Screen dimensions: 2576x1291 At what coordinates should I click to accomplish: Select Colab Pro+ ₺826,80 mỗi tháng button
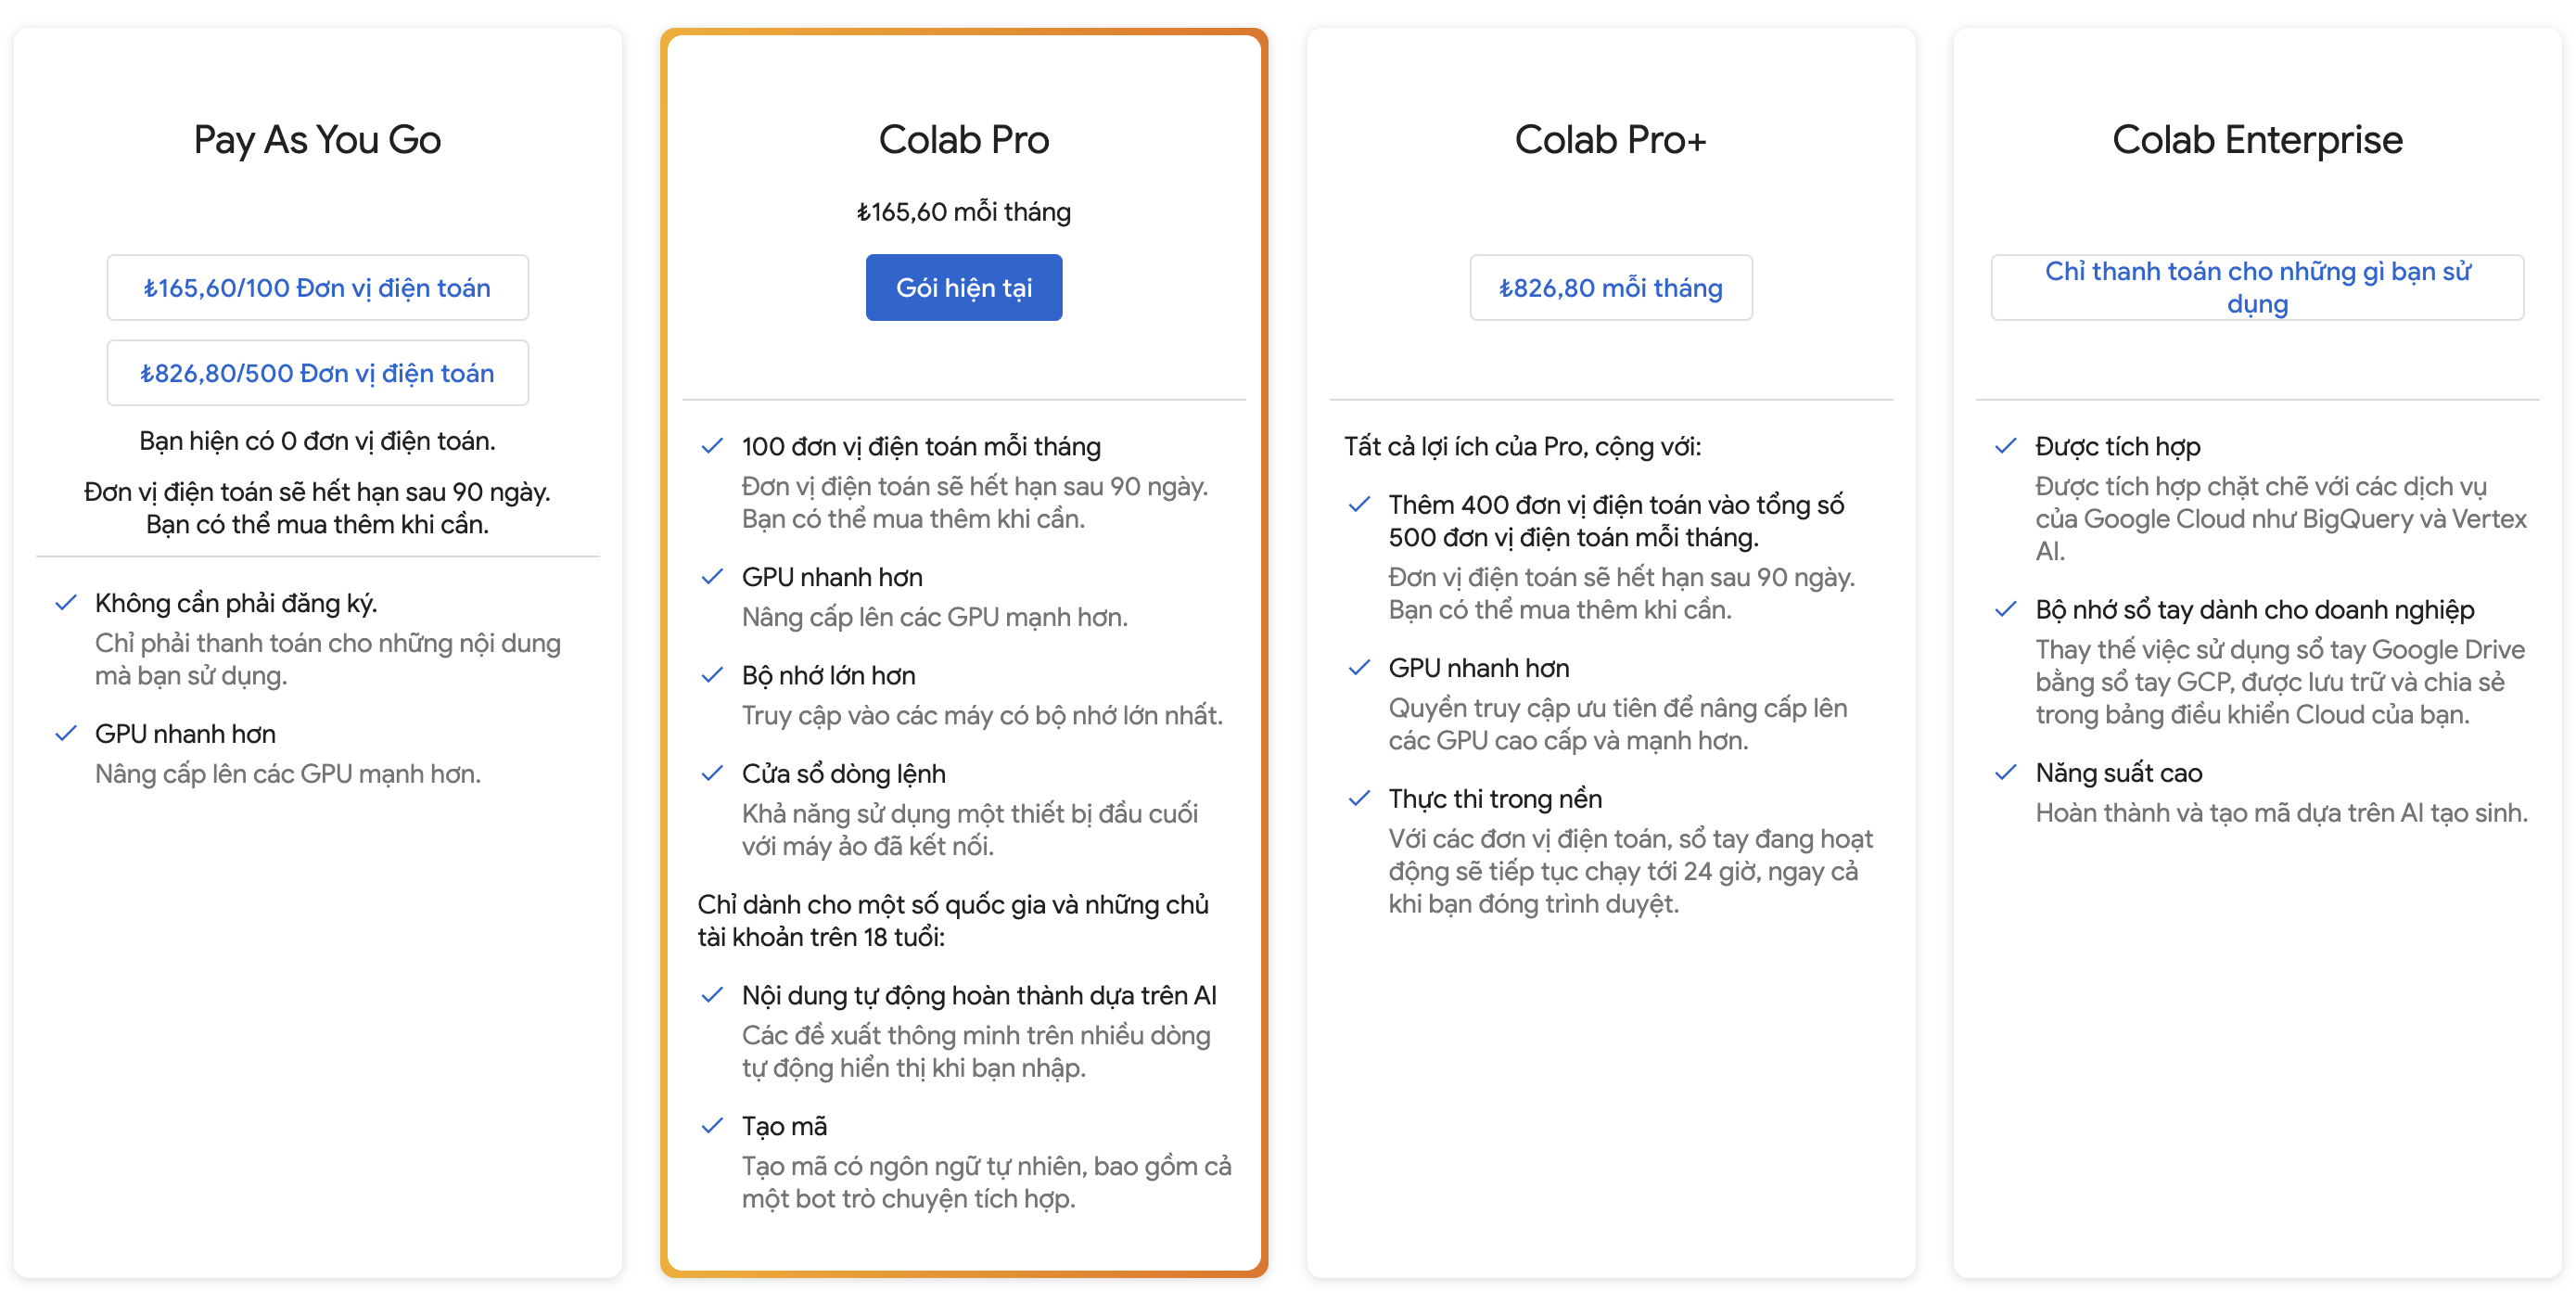tap(1610, 288)
